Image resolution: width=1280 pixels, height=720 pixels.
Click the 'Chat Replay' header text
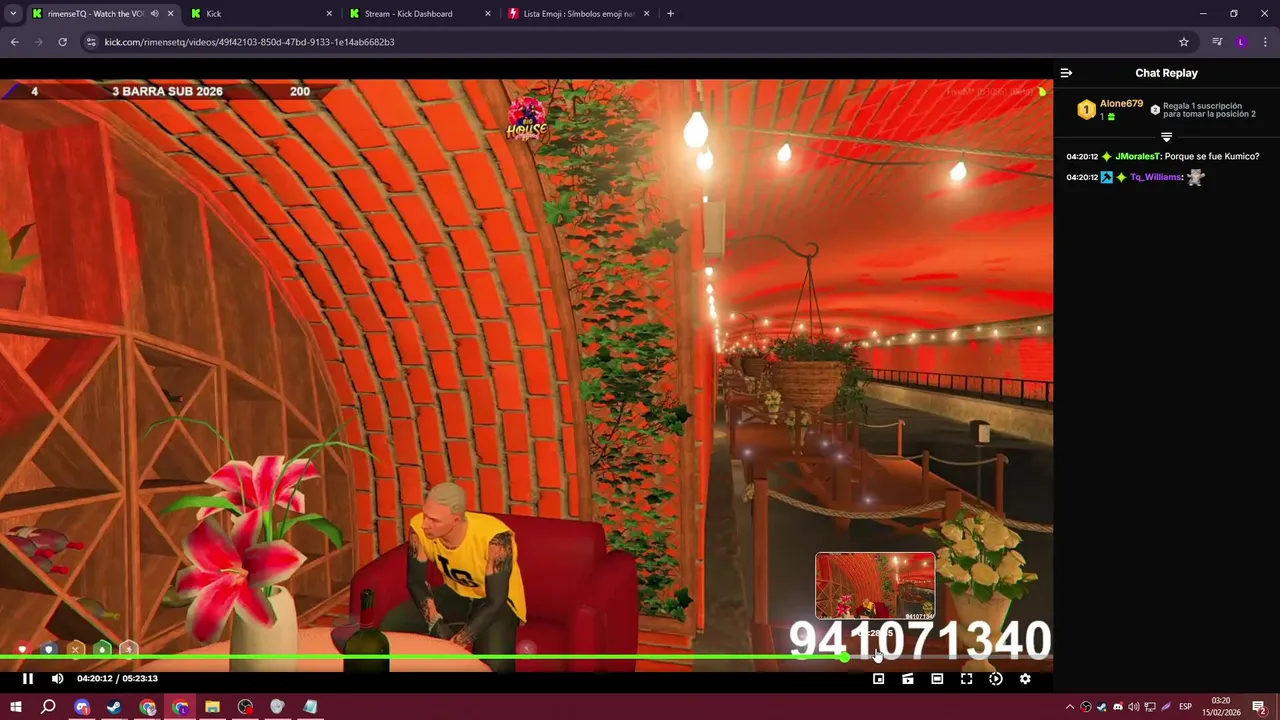click(1166, 73)
